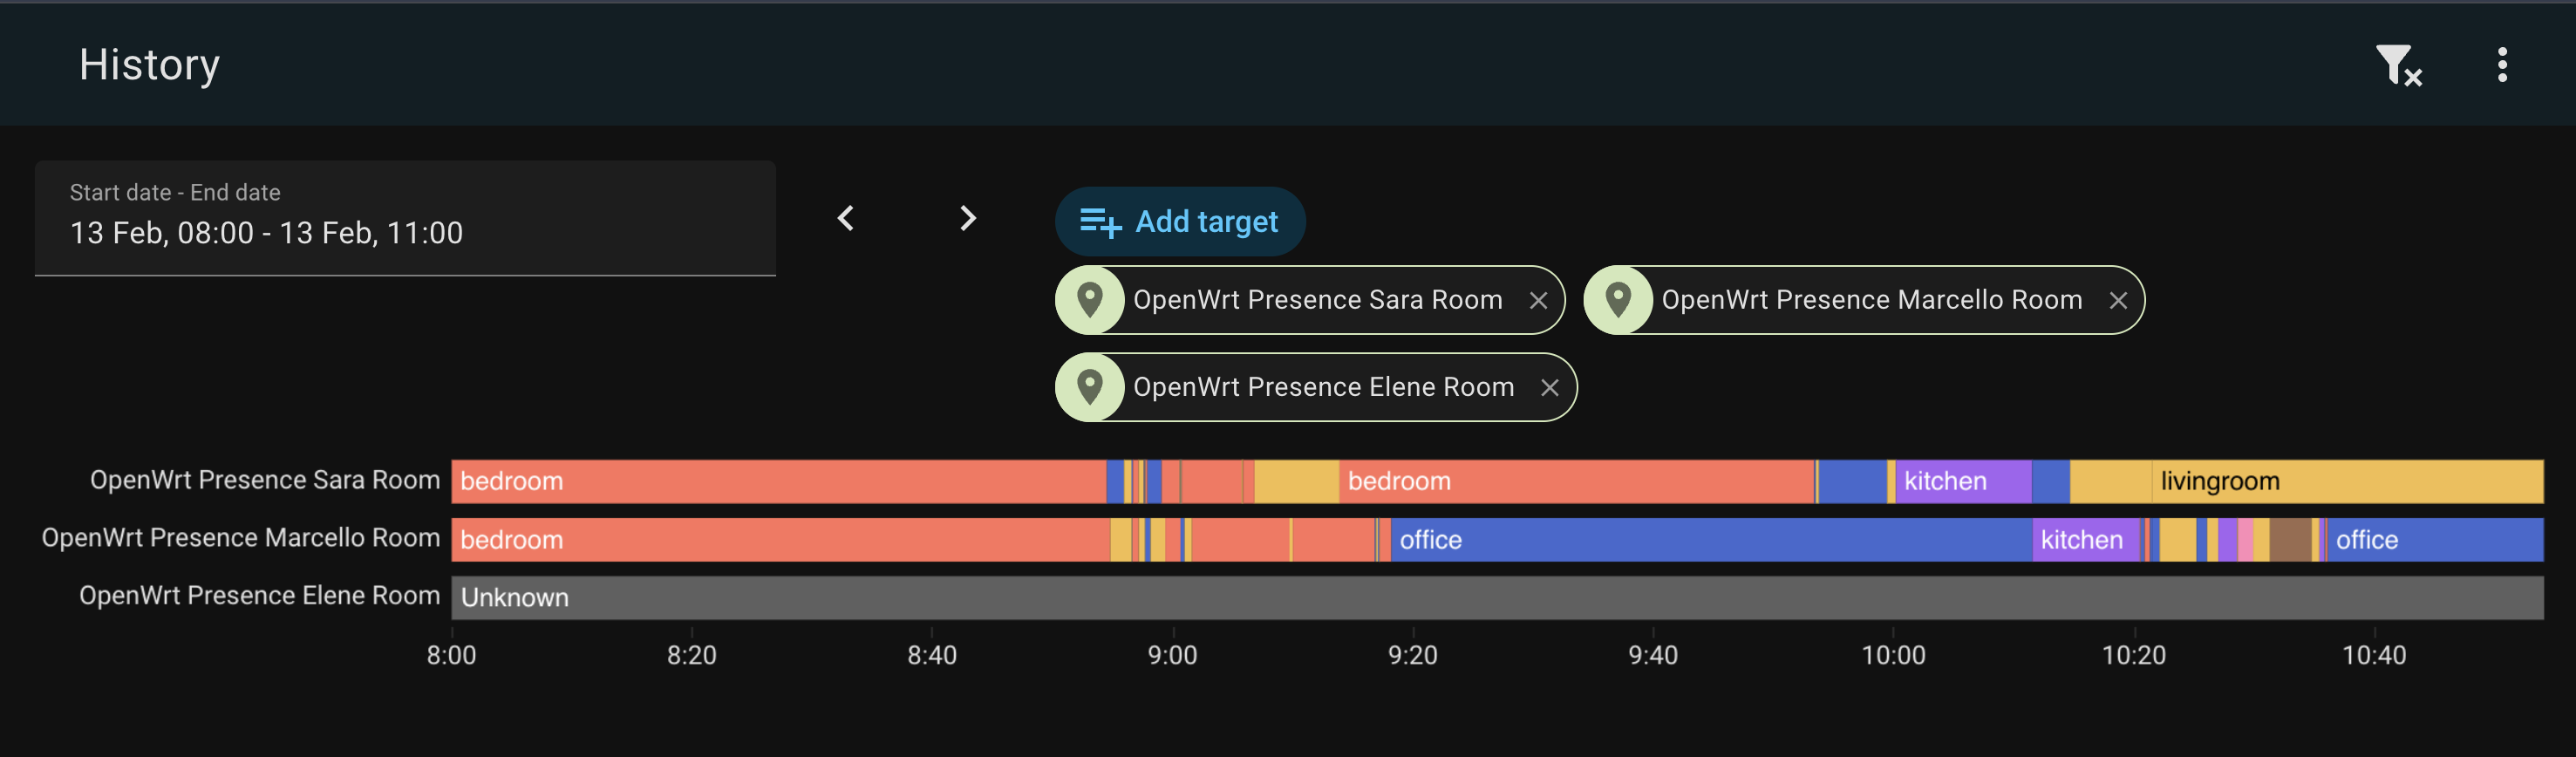Remove the OpenWrt Presence Sara Room target
2576x757 pixels.
click(x=1541, y=300)
